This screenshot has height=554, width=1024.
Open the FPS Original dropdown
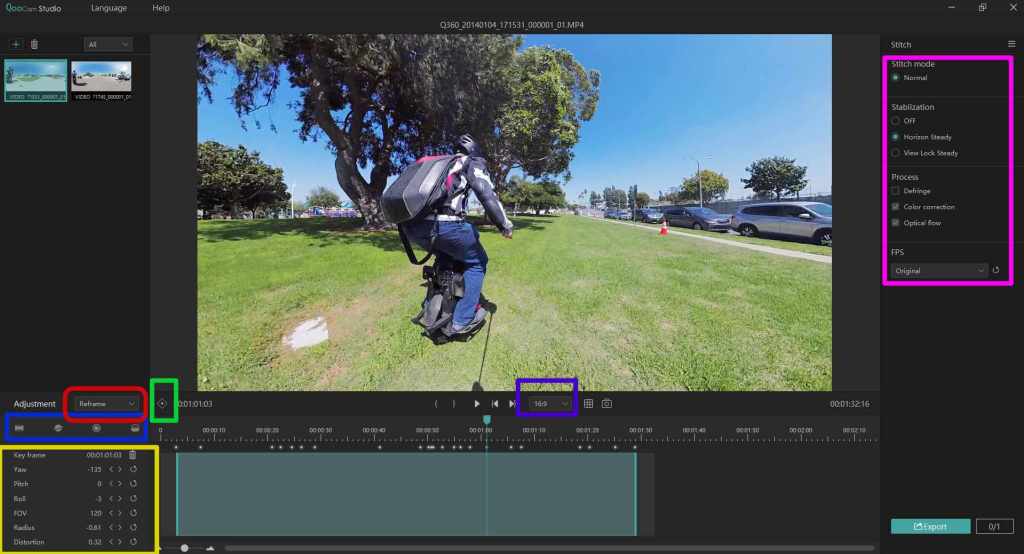[x=938, y=270]
